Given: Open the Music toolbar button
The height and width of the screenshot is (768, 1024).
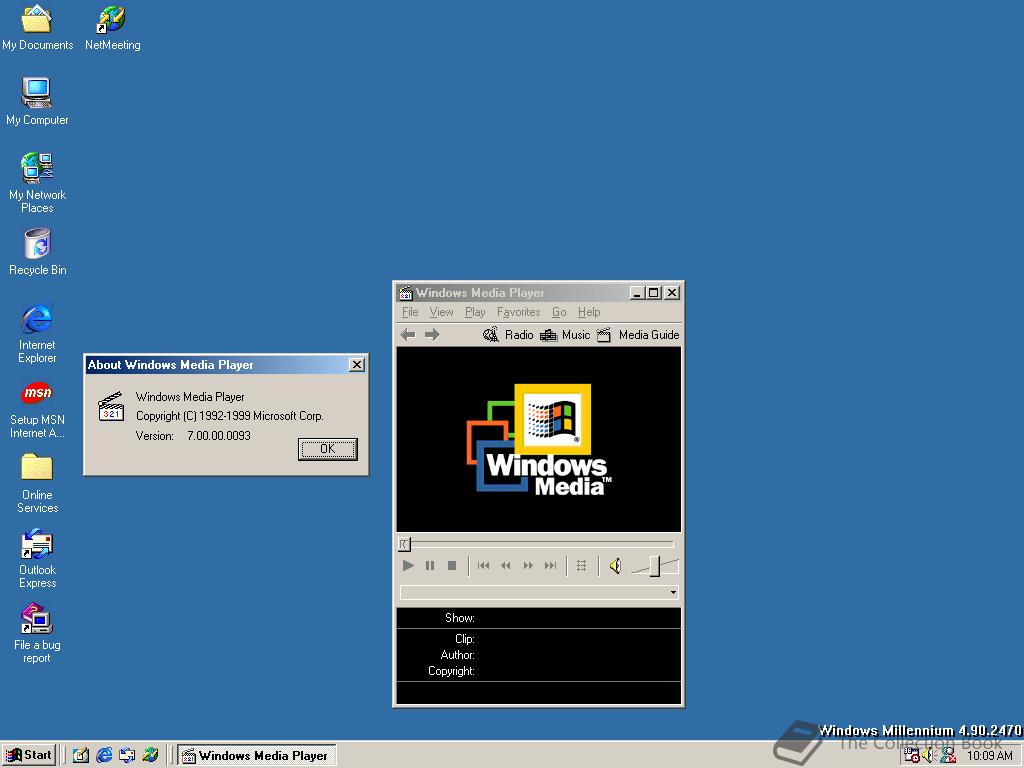Looking at the screenshot, I should pyautogui.click(x=566, y=335).
